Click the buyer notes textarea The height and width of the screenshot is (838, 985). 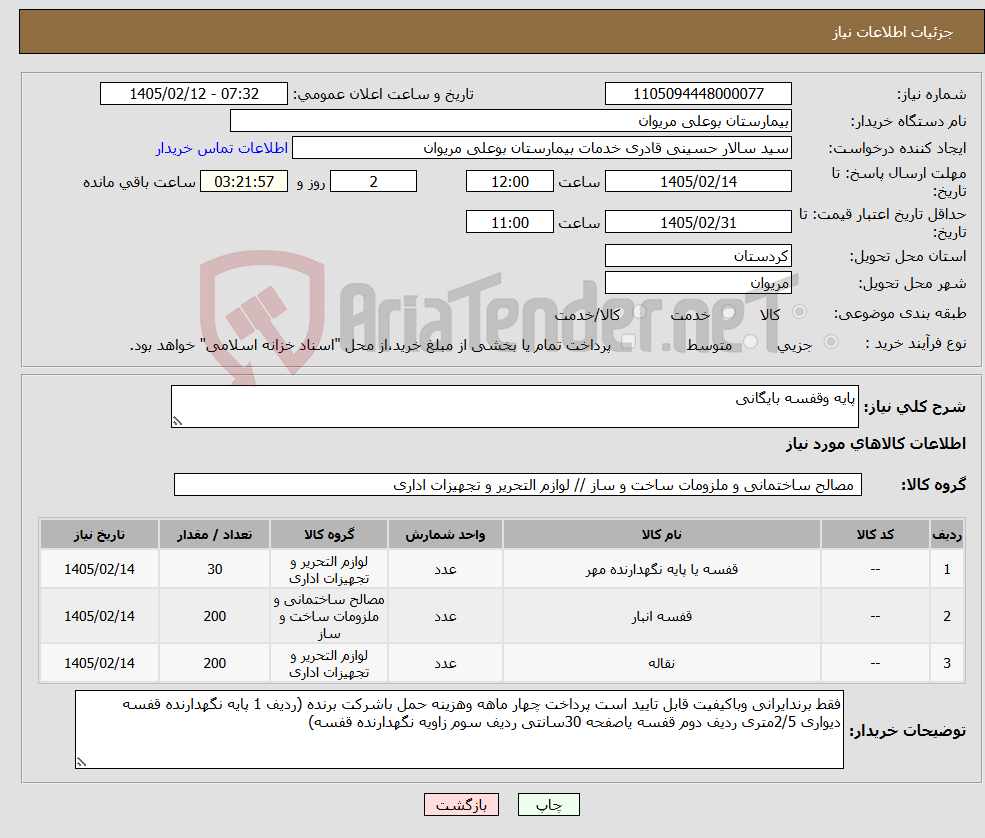point(459,729)
